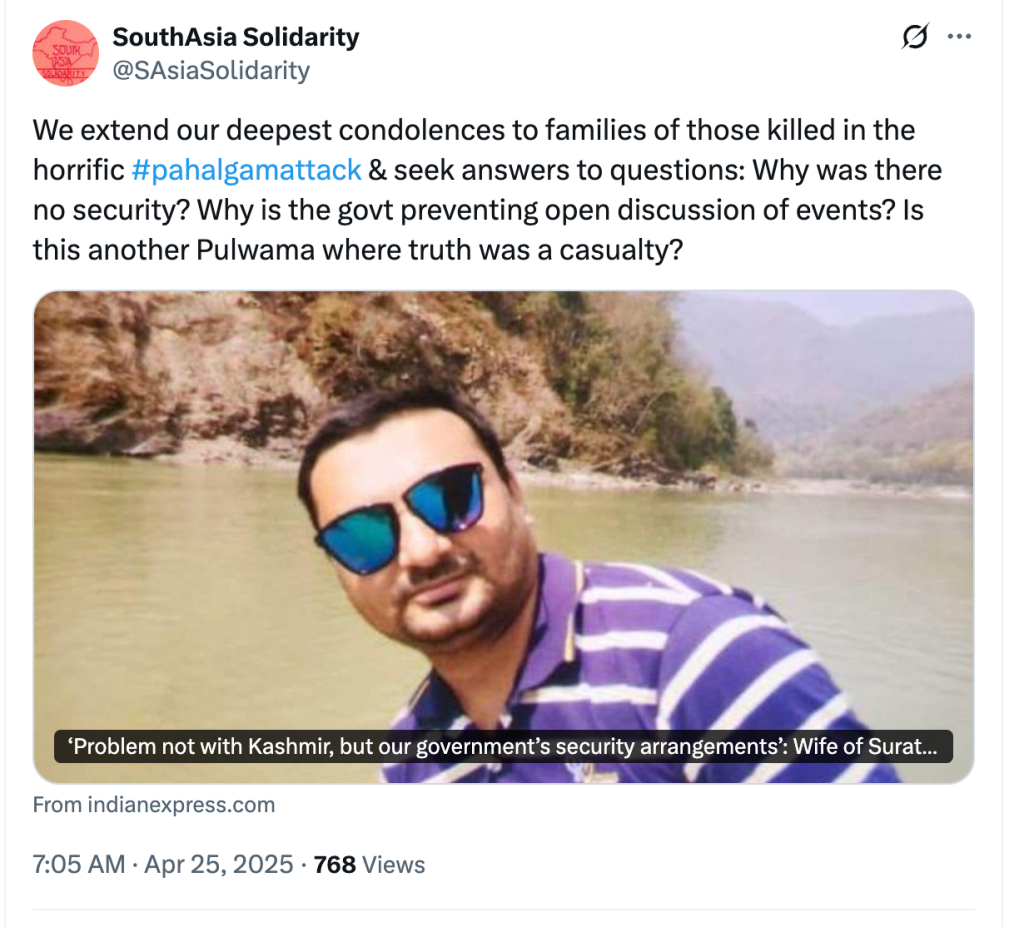1024x927 pixels.
Task: Click the Views label
Action: 393,864
